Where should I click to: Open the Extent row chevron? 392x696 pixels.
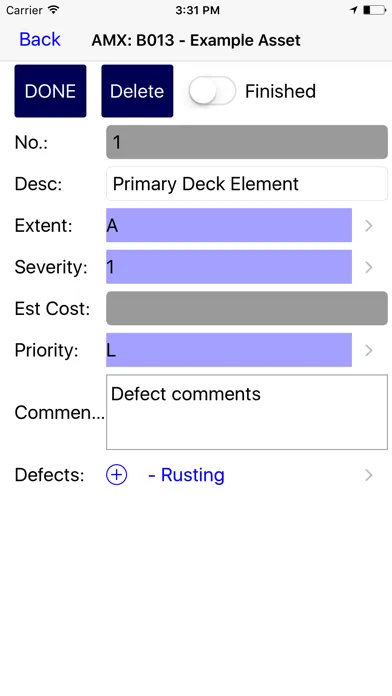368,225
